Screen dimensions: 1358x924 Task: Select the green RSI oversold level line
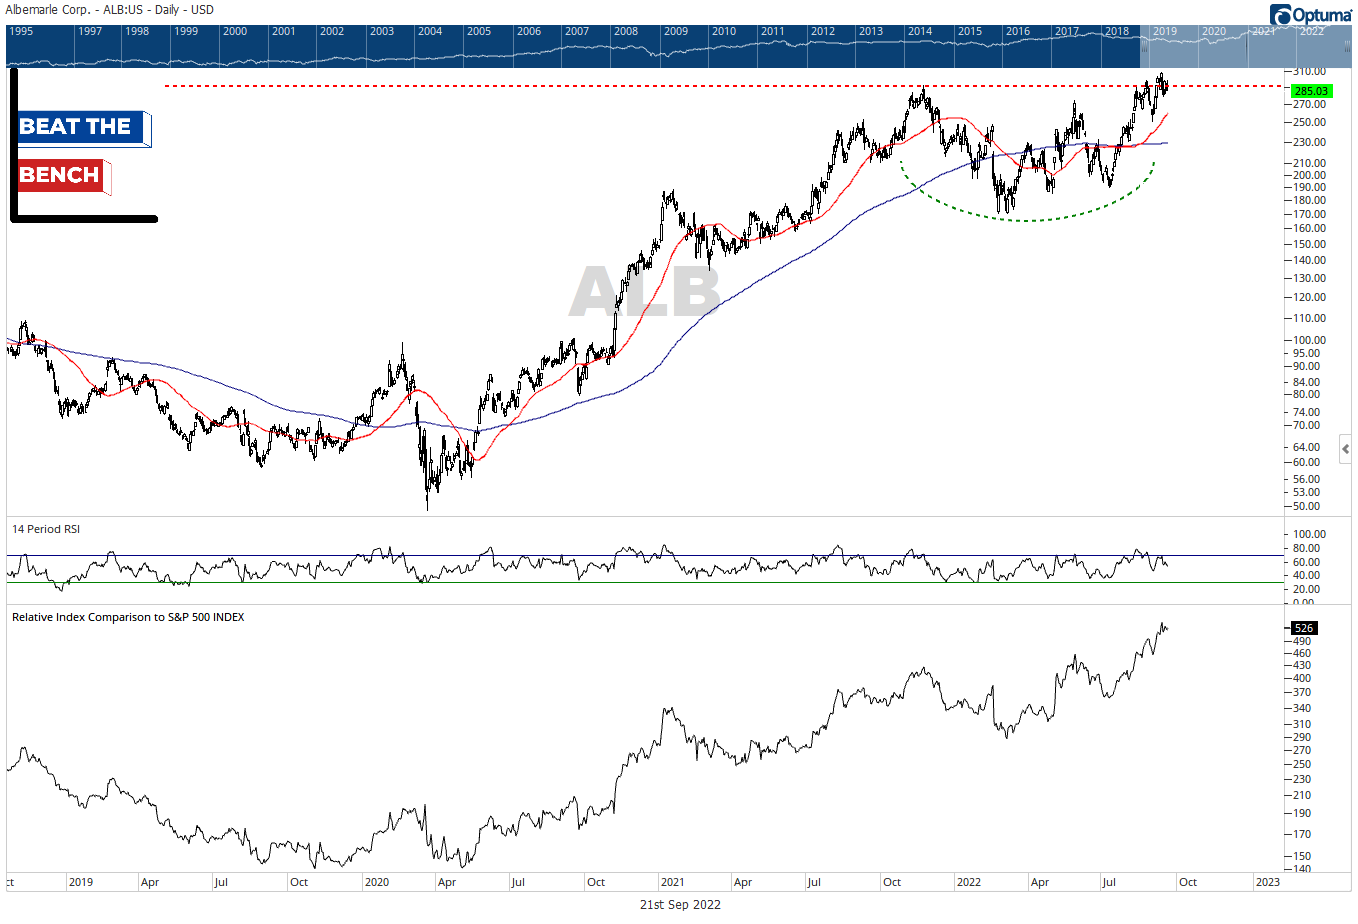(643, 582)
